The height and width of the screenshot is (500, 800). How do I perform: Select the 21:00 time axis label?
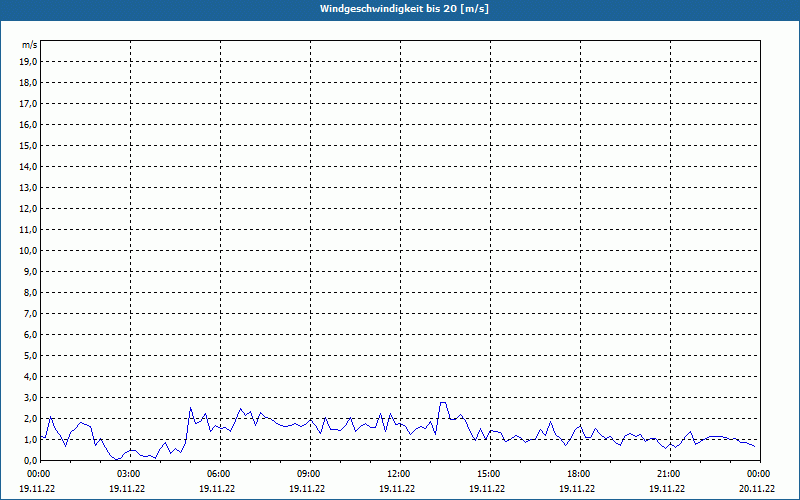tap(668, 474)
